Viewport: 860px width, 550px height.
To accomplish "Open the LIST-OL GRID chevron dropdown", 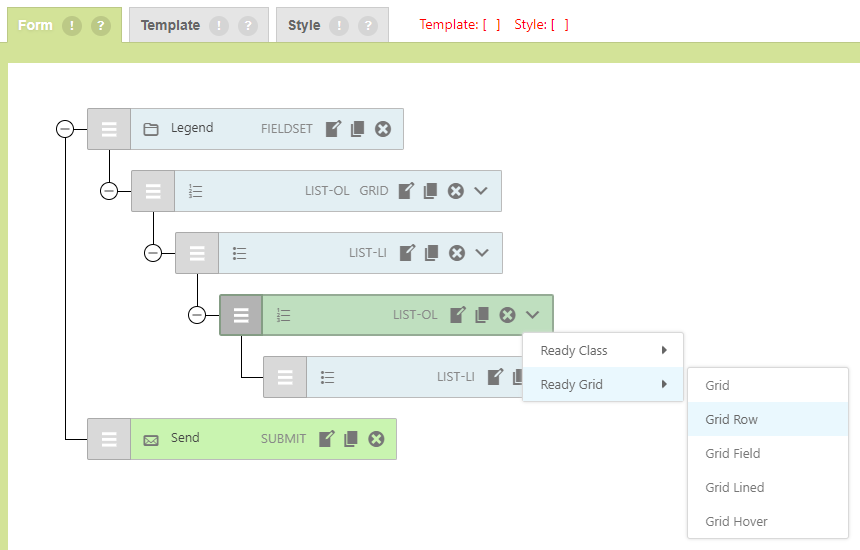I will pyautogui.click(x=481, y=191).
